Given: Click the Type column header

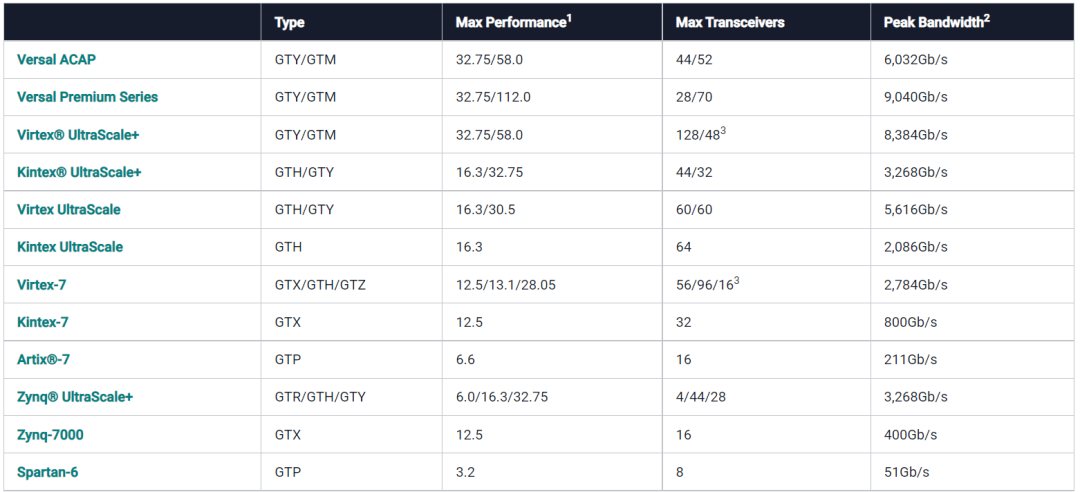Looking at the screenshot, I should pos(289,22).
